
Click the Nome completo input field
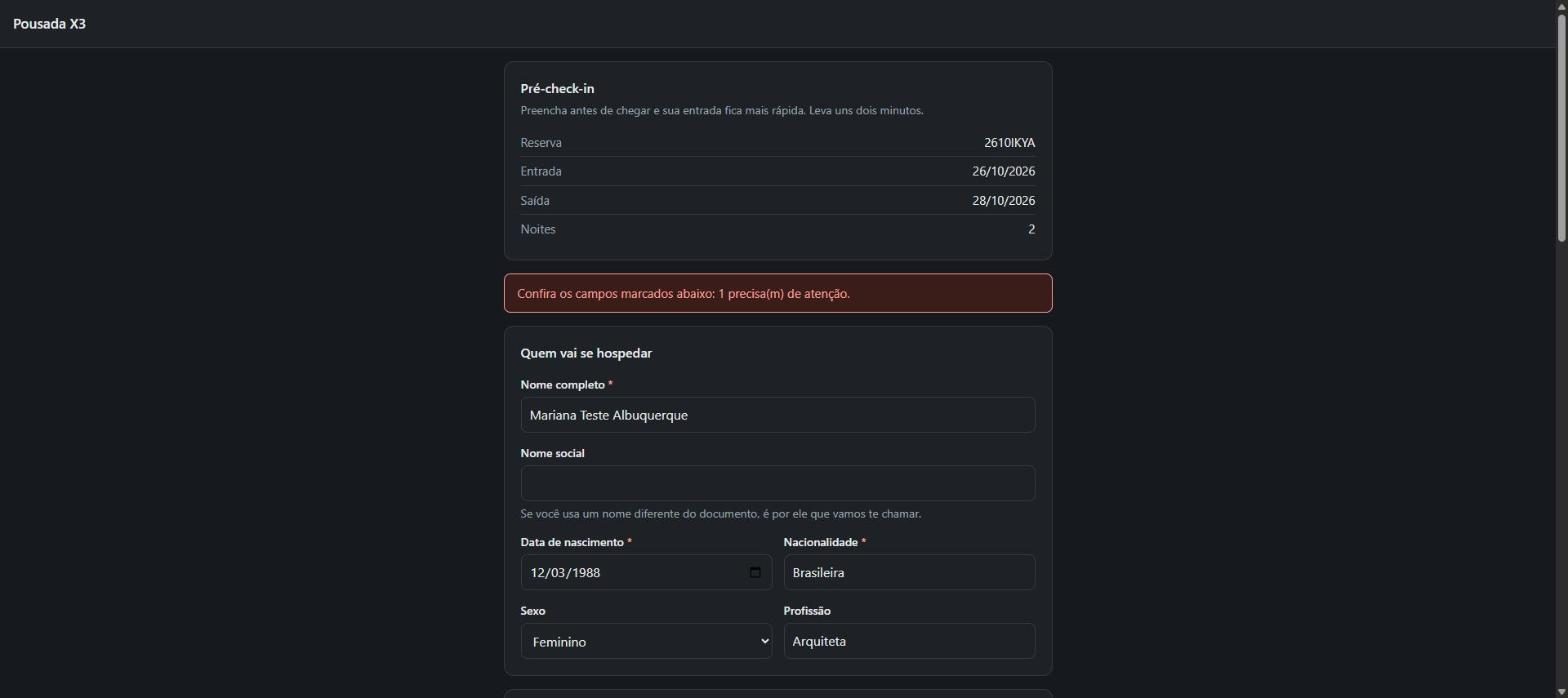778,415
